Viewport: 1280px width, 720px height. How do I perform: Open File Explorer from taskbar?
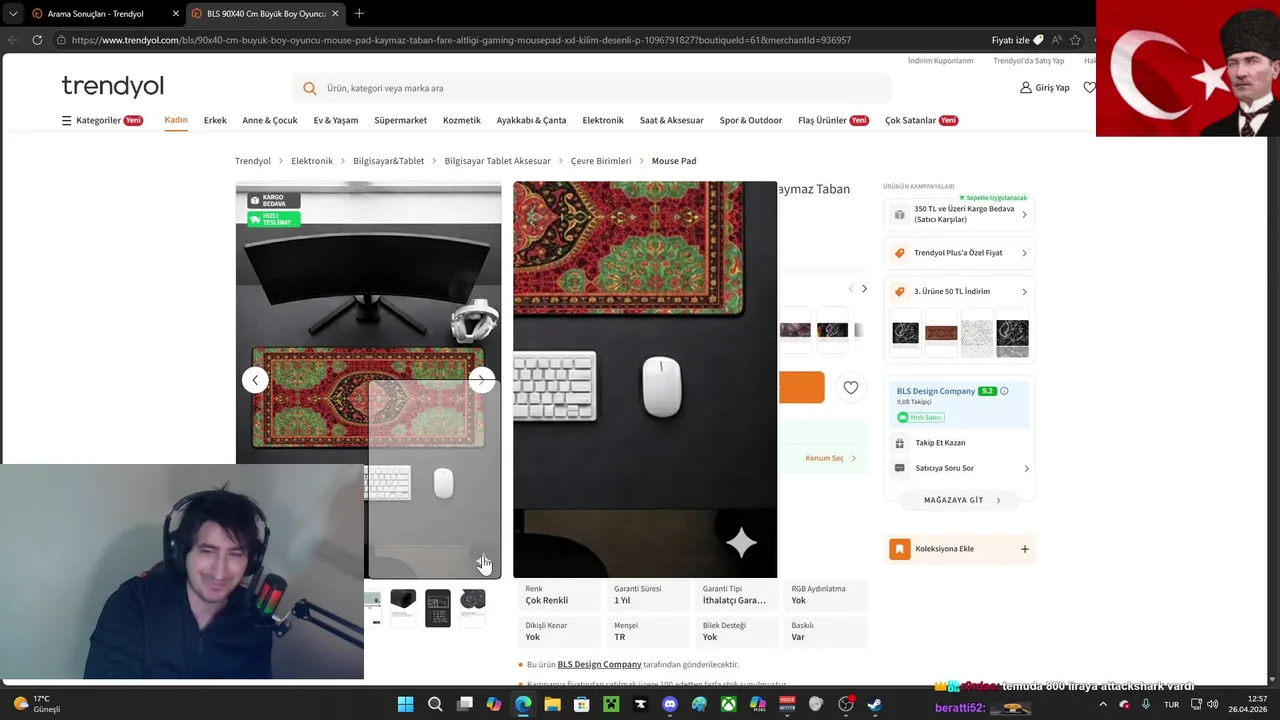(x=552, y=704)
